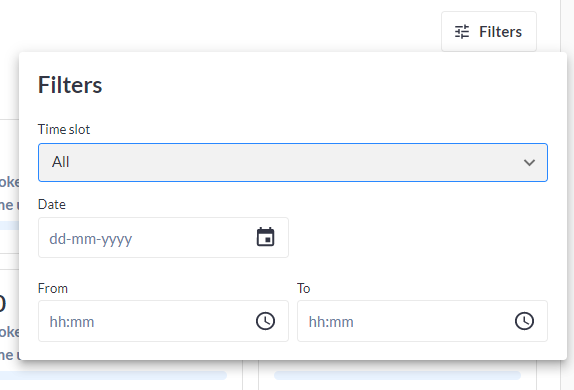574x390 pixels.
Task: Click the To field label
Action: click(303, 289)
